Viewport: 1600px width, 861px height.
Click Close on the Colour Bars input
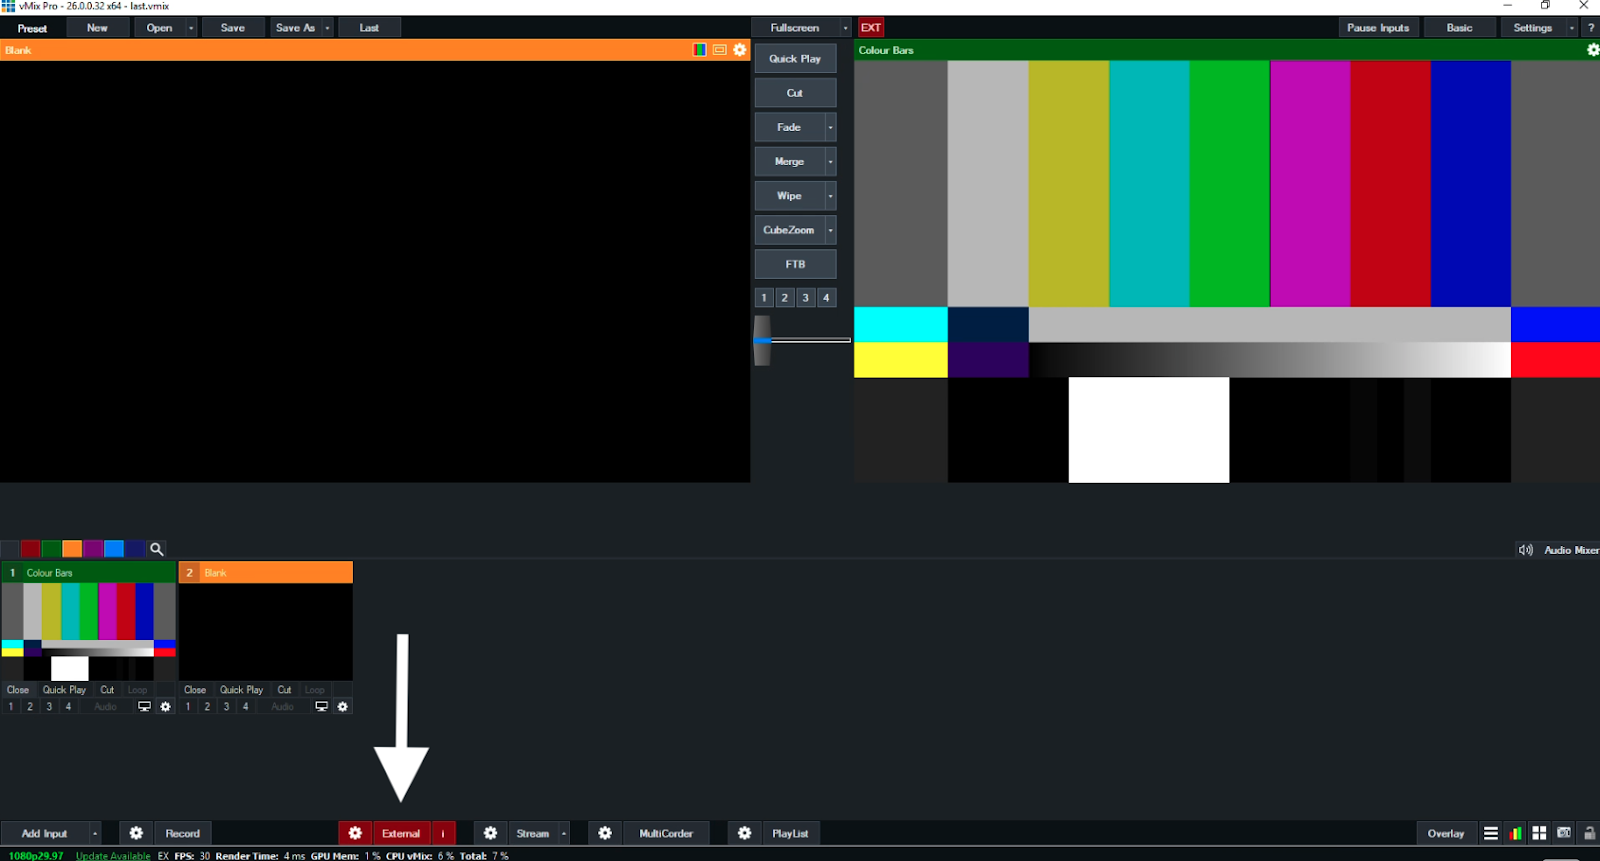pos(18,690)
